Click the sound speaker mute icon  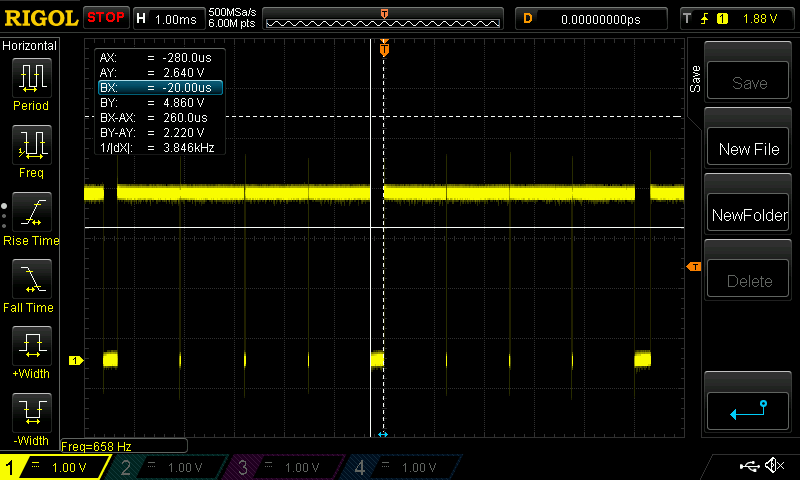point(774,466)
